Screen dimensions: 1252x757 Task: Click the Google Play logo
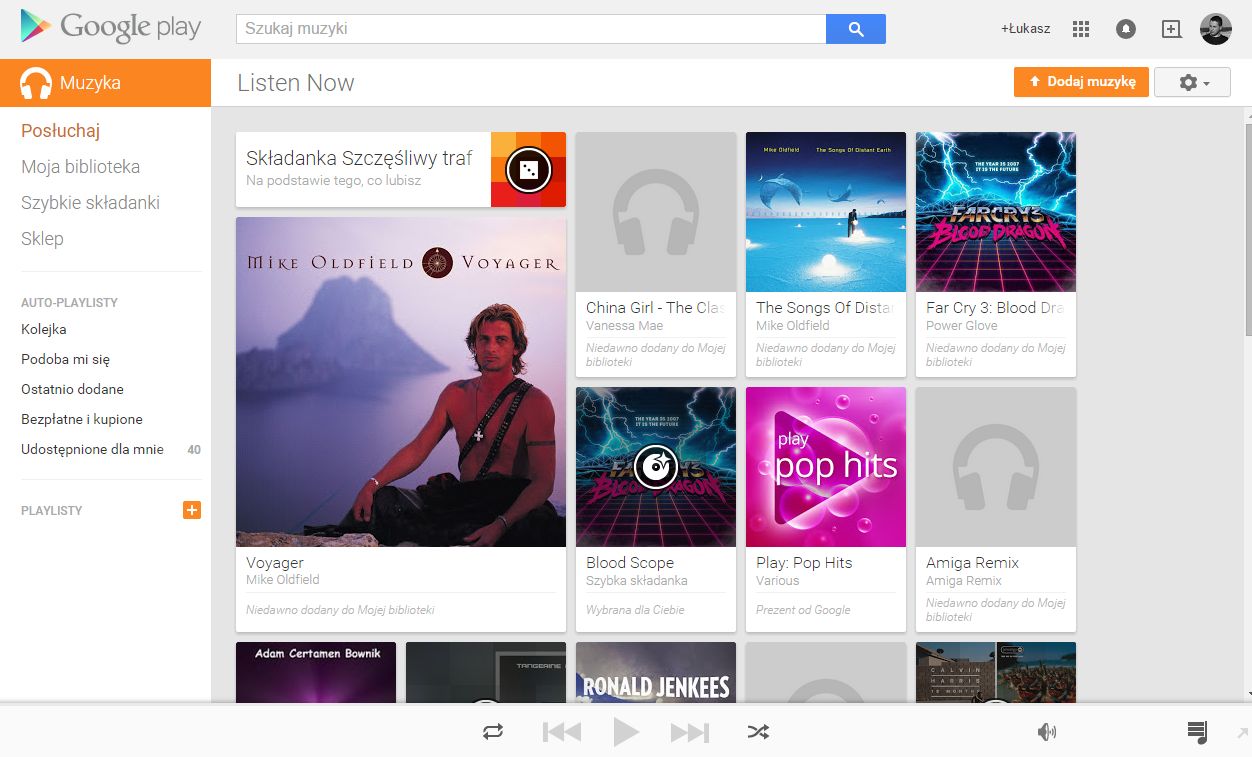[x=111, y=27]
